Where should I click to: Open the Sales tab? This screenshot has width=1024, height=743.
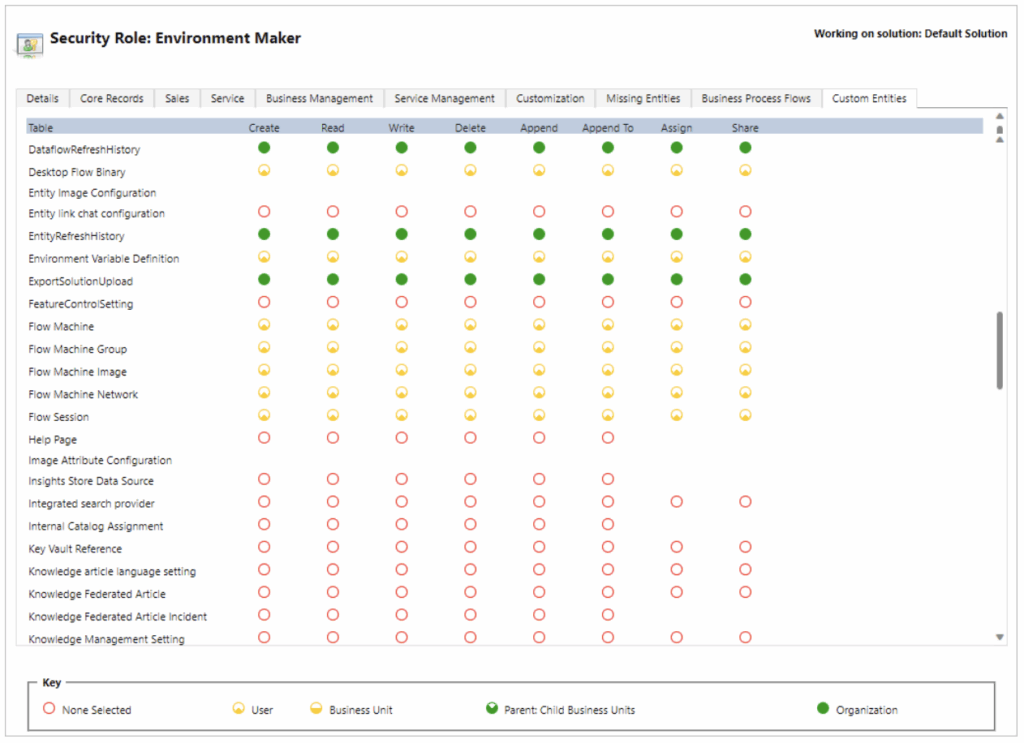[x=177, y=99]
